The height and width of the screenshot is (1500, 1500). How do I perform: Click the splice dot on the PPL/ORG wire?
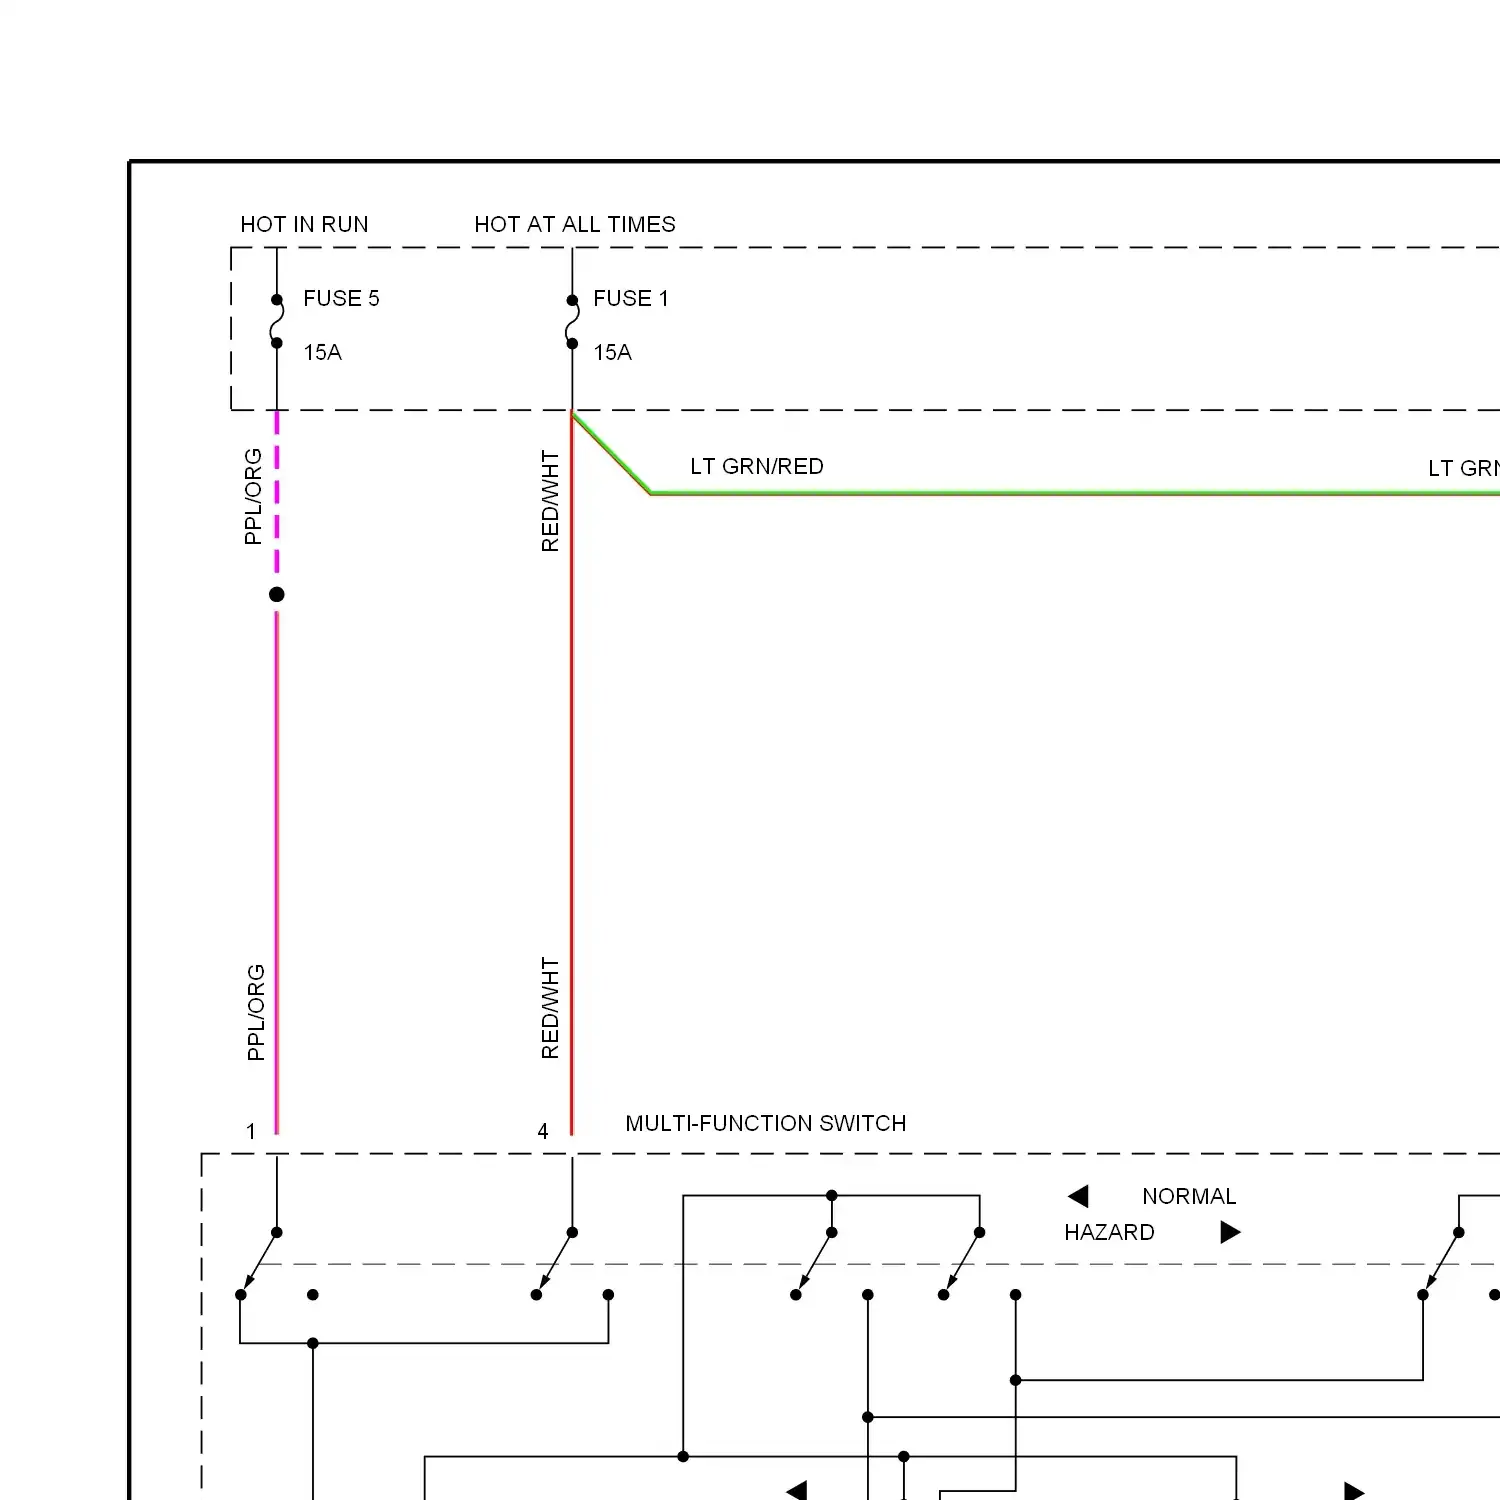[x=277, y=594]
